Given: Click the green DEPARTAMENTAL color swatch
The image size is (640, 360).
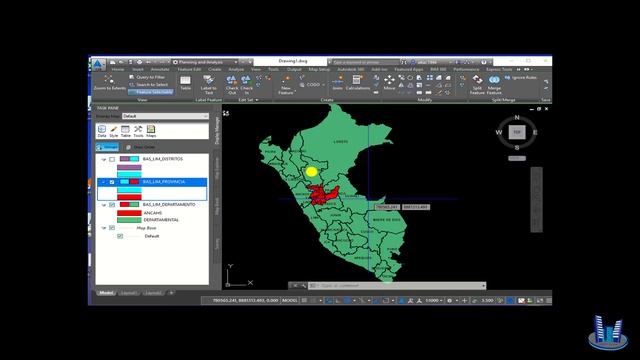Looking at the screenshot, I should pos(129,220).
